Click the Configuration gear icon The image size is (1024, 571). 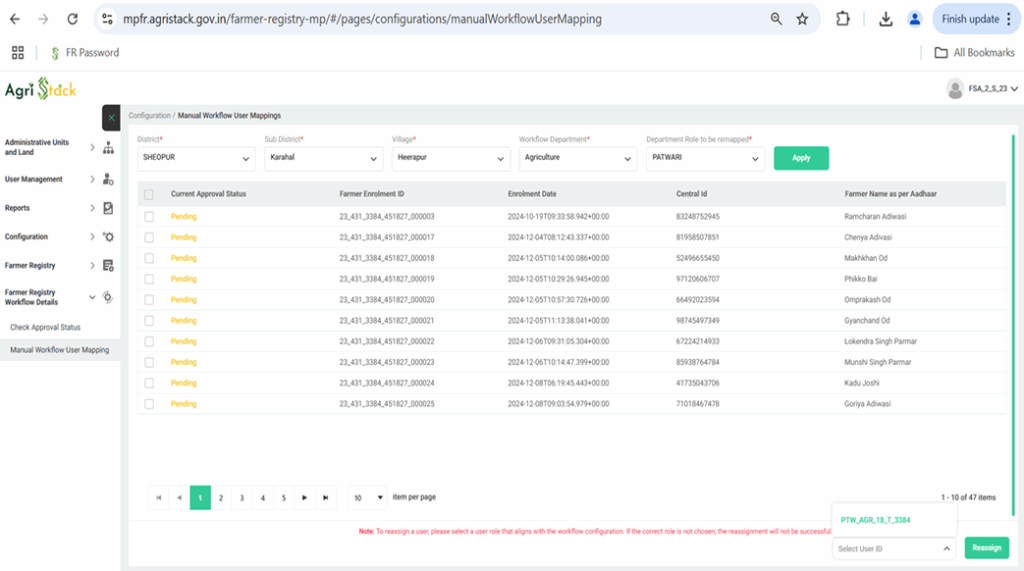[x=108, y=237]
